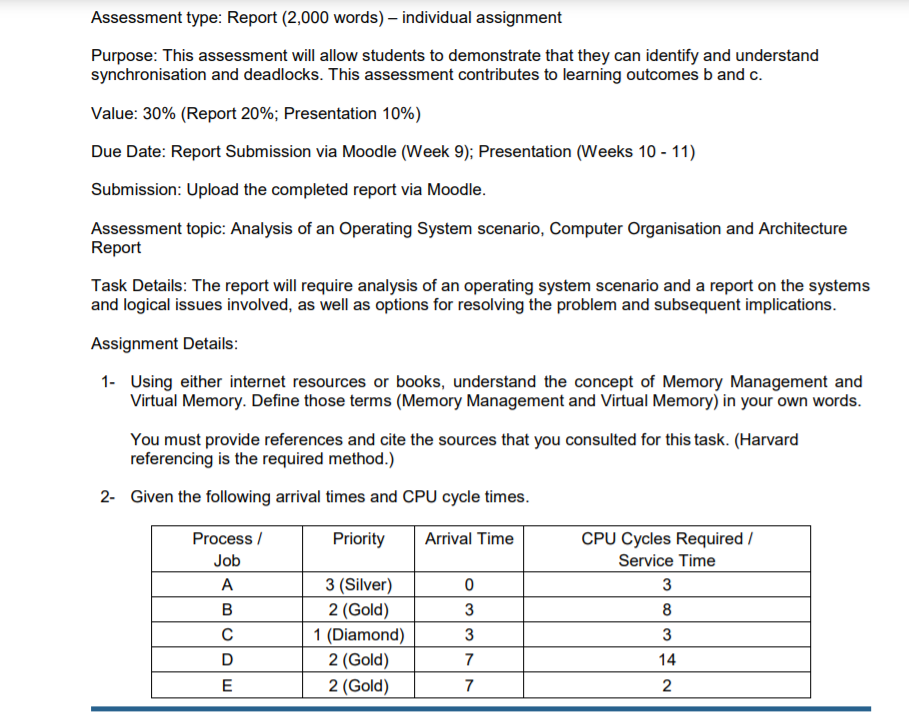This screenshot has width=909, height=712.
Task: Click the 'Assessment topic:' line
Action: (x=468, y=228)
